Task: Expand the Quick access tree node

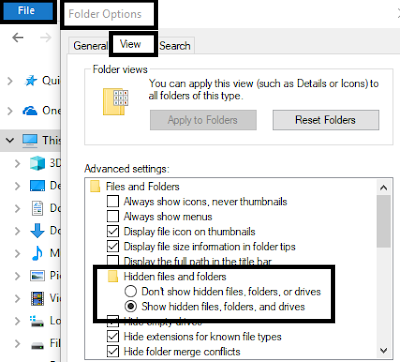Action: [10, 81]
